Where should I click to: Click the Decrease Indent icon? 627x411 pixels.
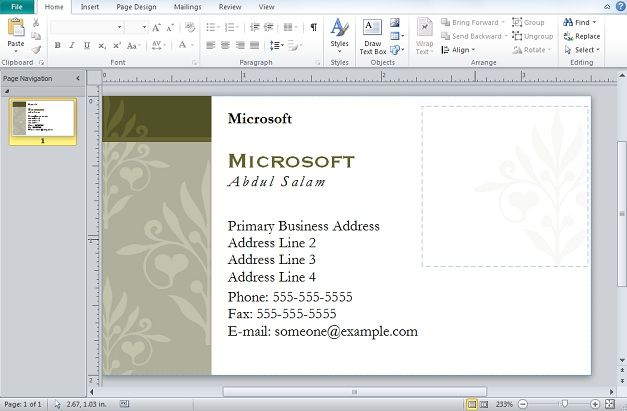click(x=254, y=27)
